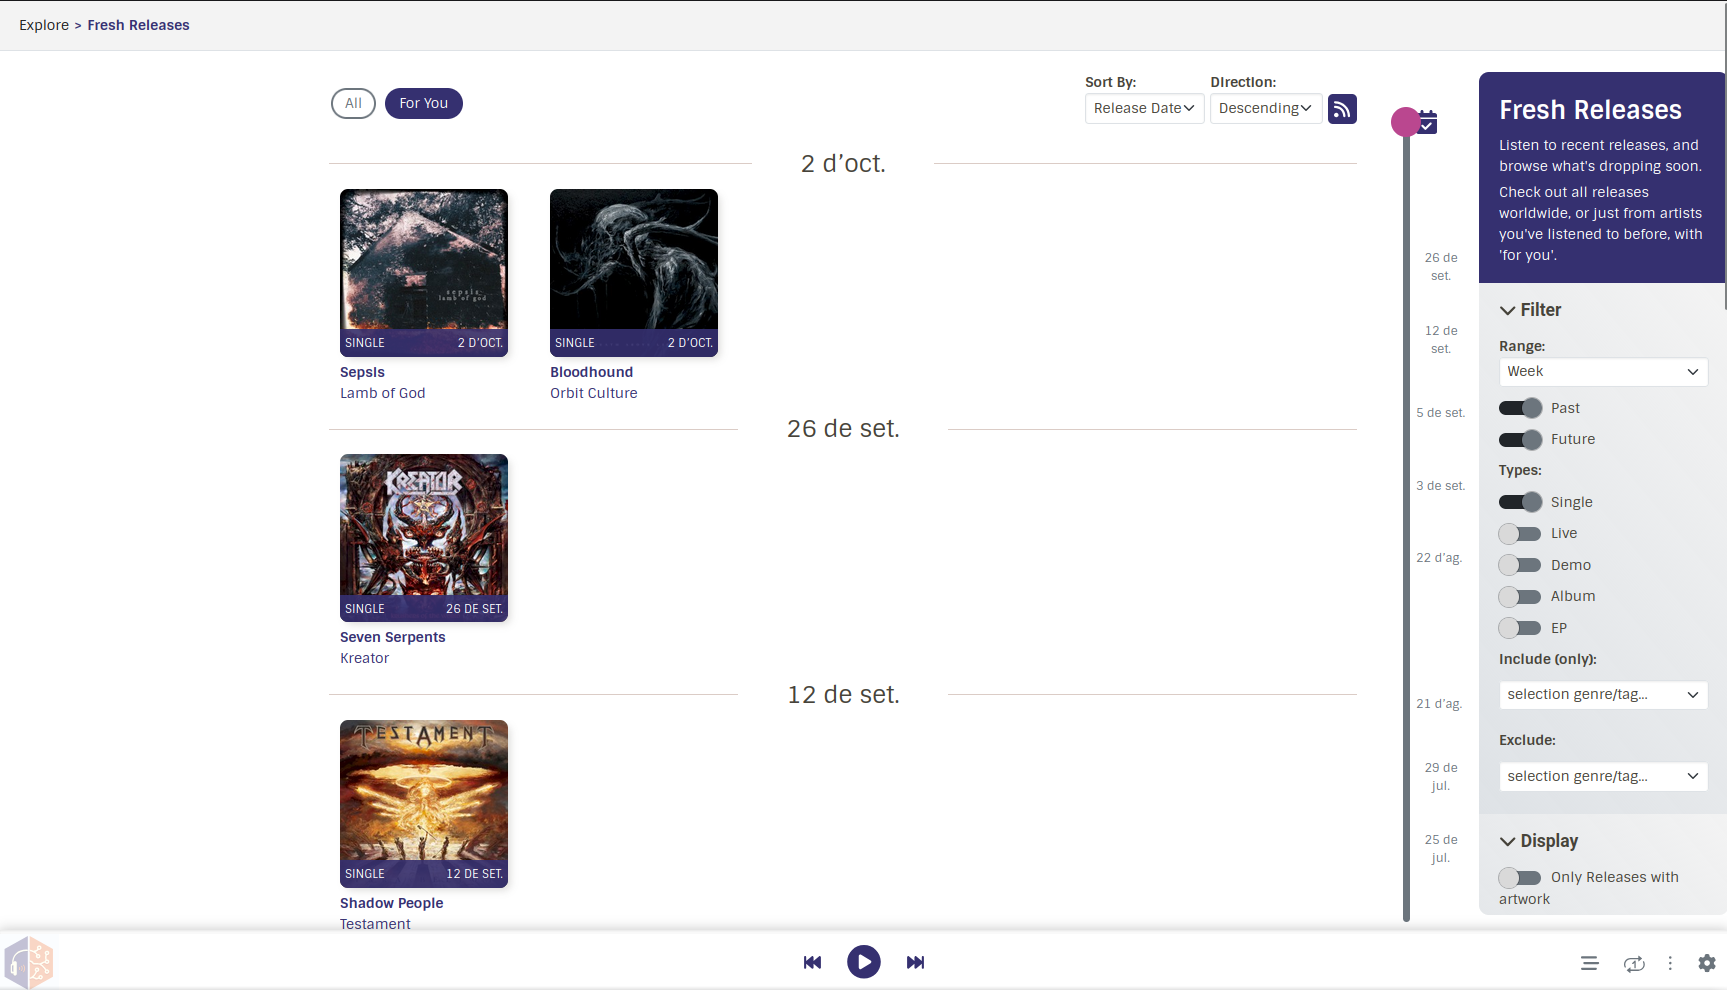1727x990 pixels.
Task: Turn on Only Releases with artwork
Action: [1520, 878]
